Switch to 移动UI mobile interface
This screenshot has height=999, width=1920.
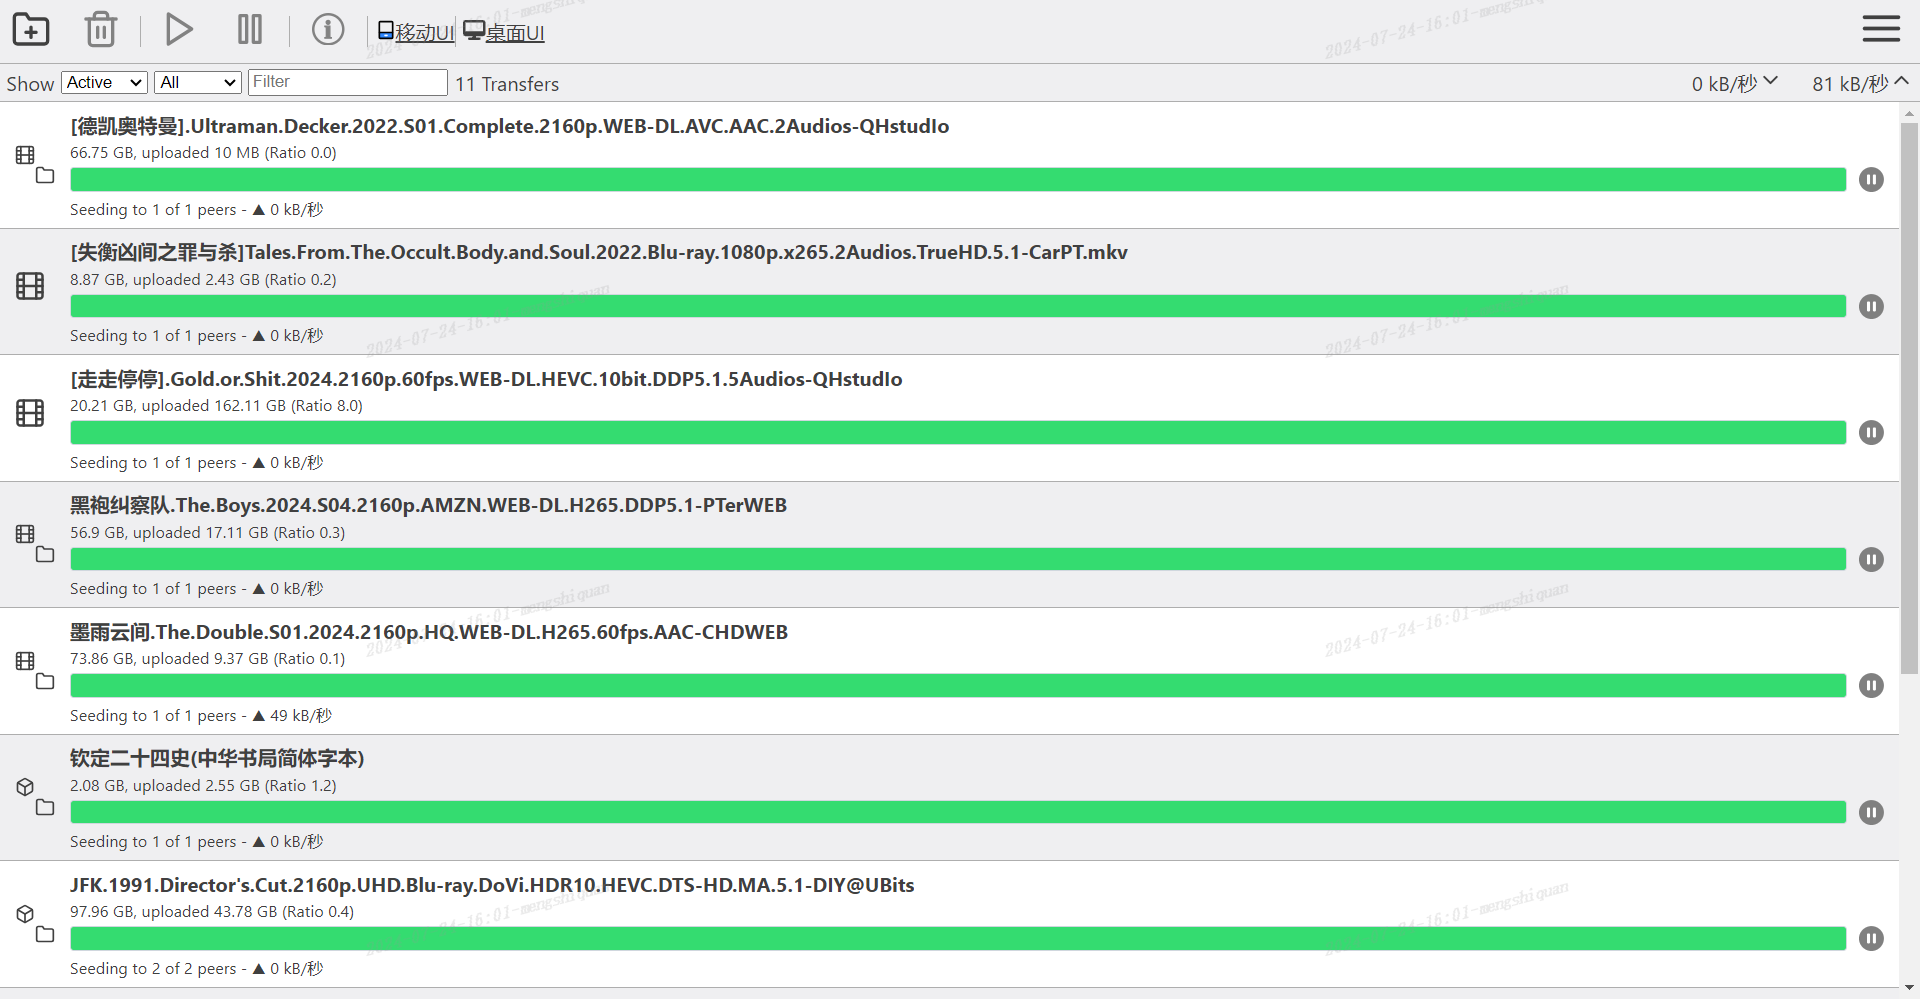click(416, 33)
